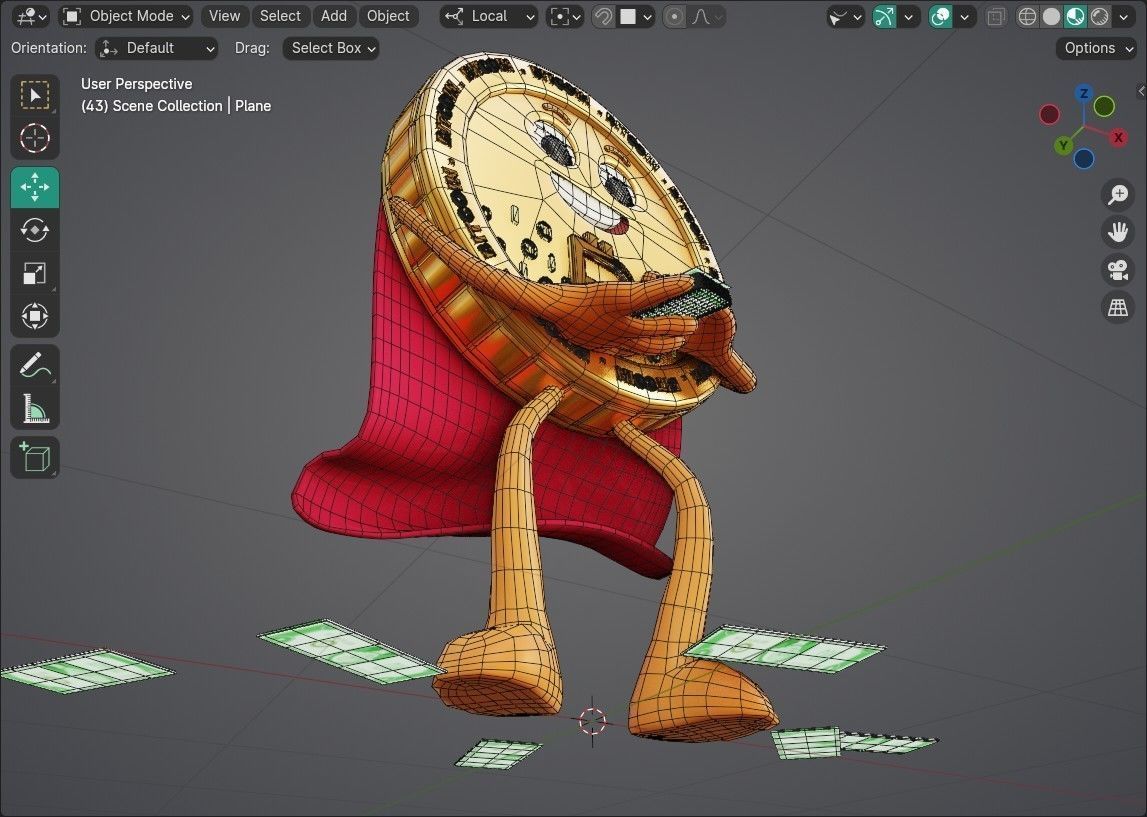The height and width of the screenshot is (817, 1147).
Task: Open the Options popover
Action: point(1096,48)
